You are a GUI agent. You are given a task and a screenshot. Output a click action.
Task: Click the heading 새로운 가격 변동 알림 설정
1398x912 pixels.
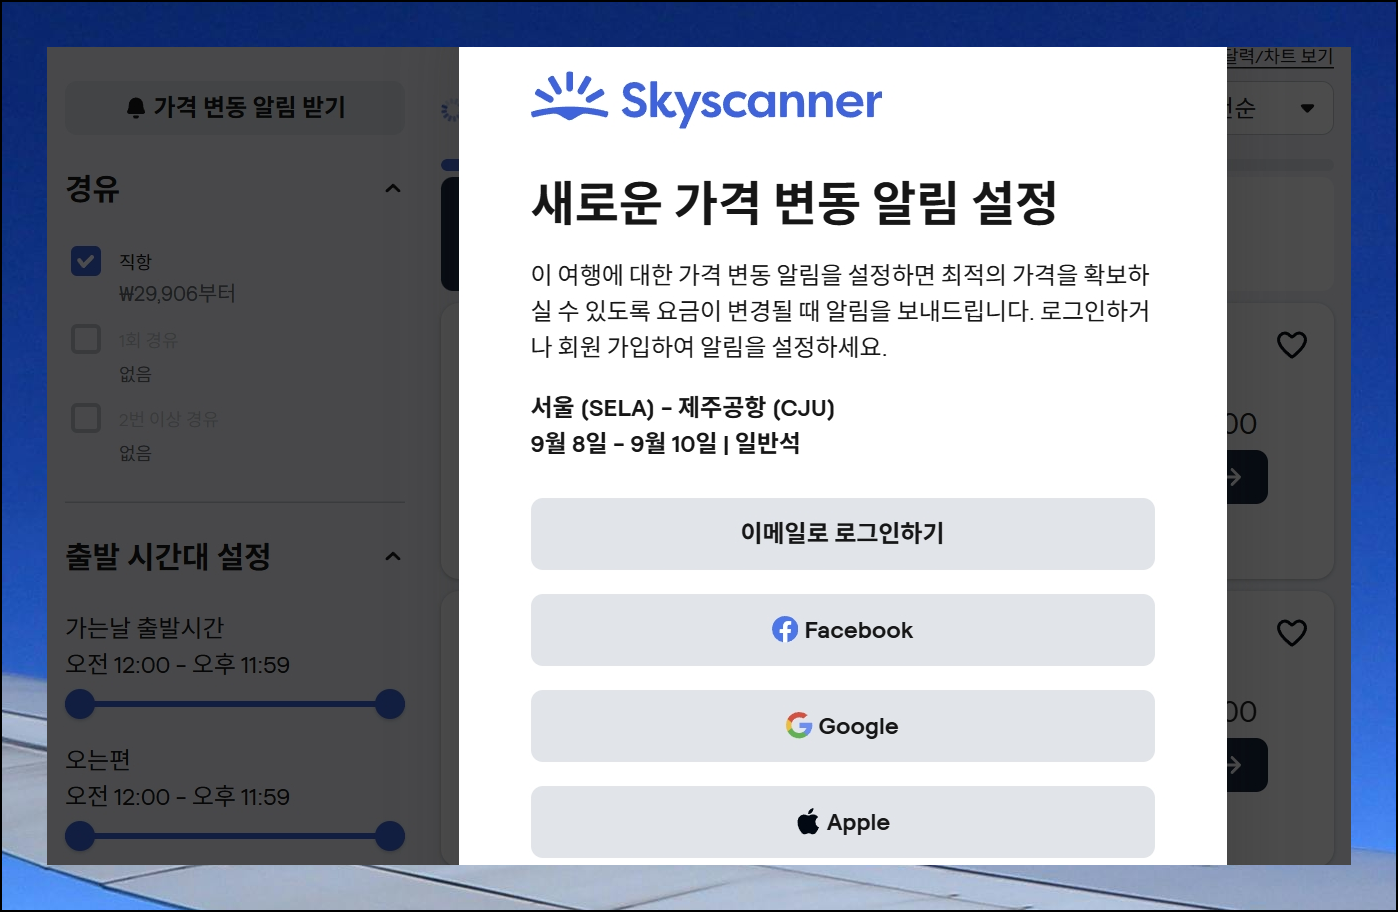tap(794, 203)
